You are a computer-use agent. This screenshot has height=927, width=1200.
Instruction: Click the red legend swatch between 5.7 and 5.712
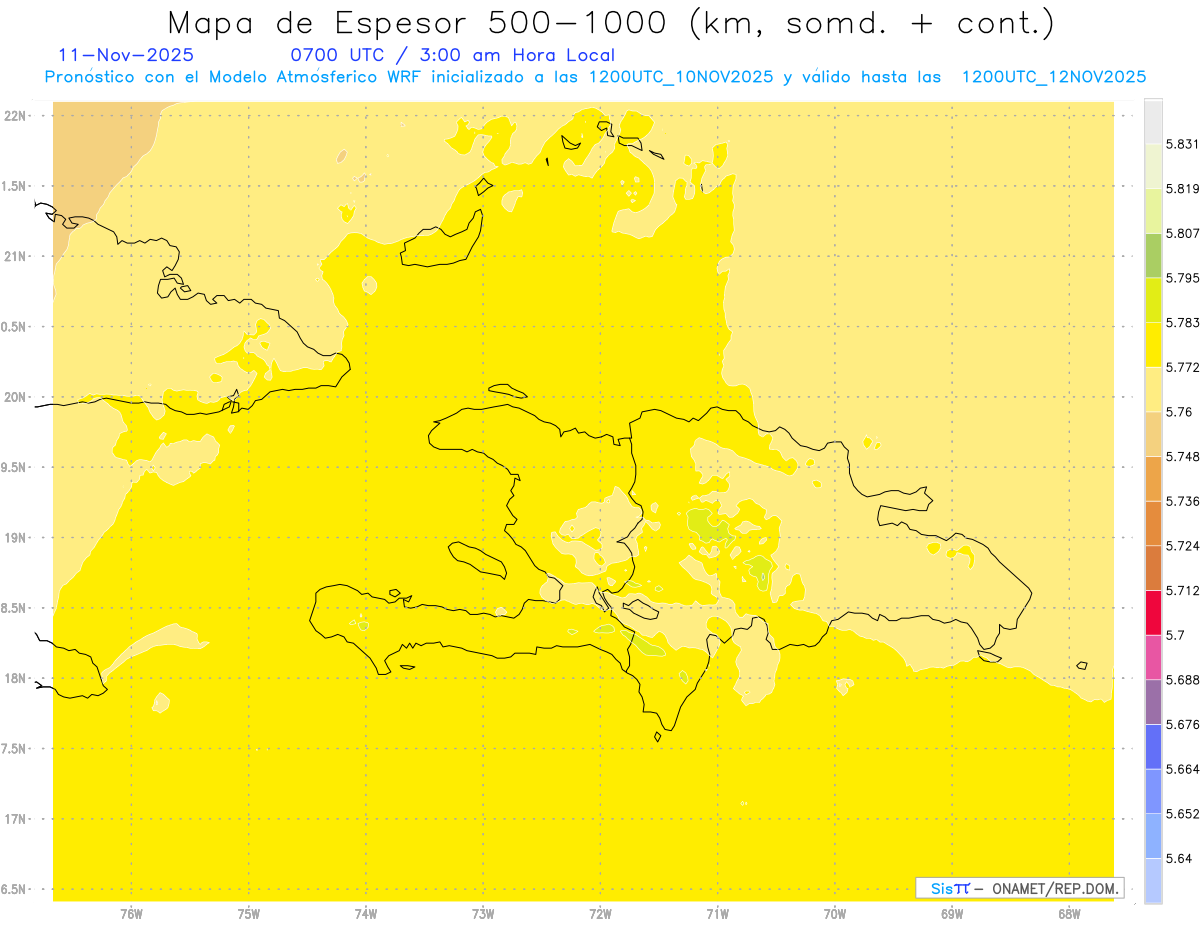tap(1153, 612)
